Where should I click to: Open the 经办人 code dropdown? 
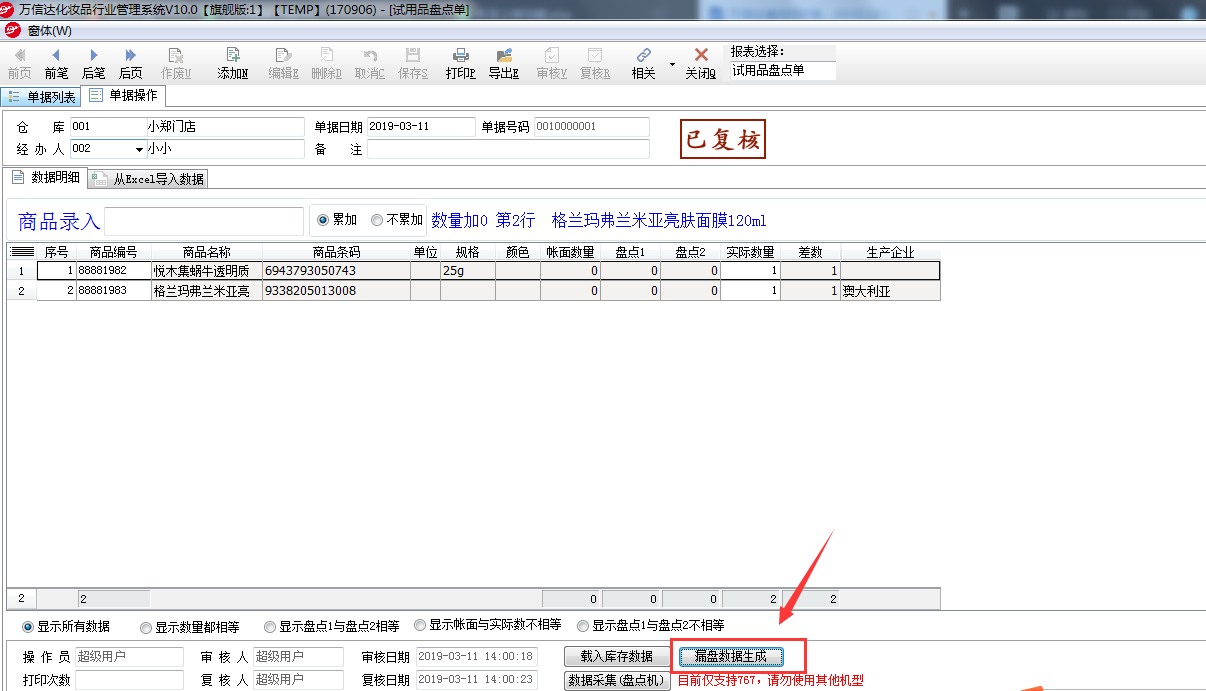(139, 149)
